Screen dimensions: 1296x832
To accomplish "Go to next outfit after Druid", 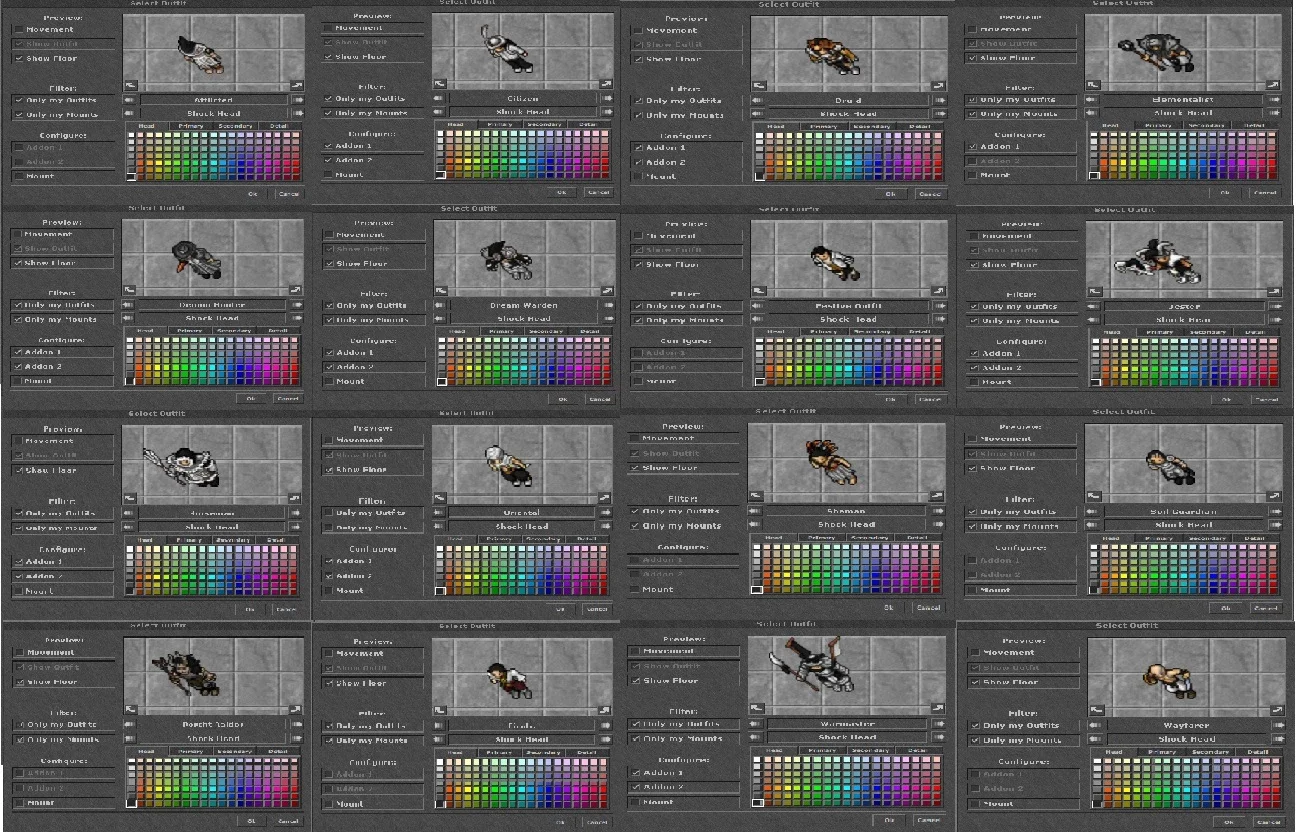I will [x=939, y=100].
